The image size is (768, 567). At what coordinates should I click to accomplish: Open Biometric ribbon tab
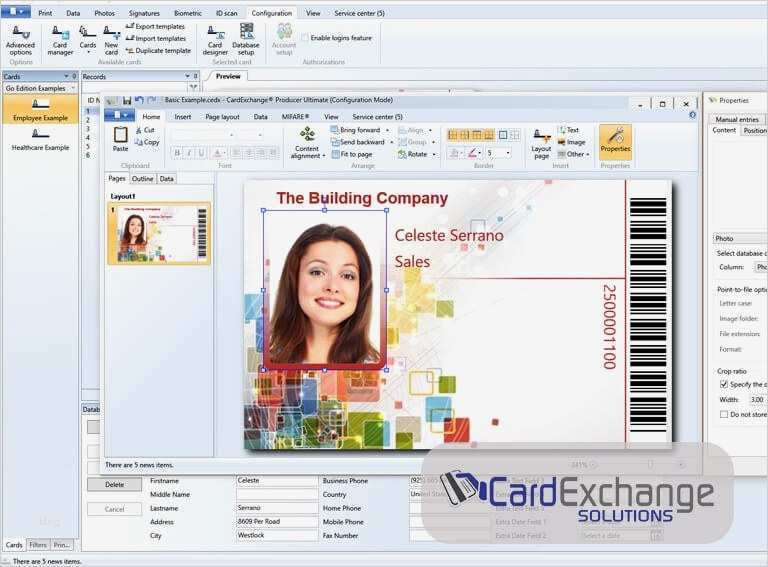[x=188, y=13]
